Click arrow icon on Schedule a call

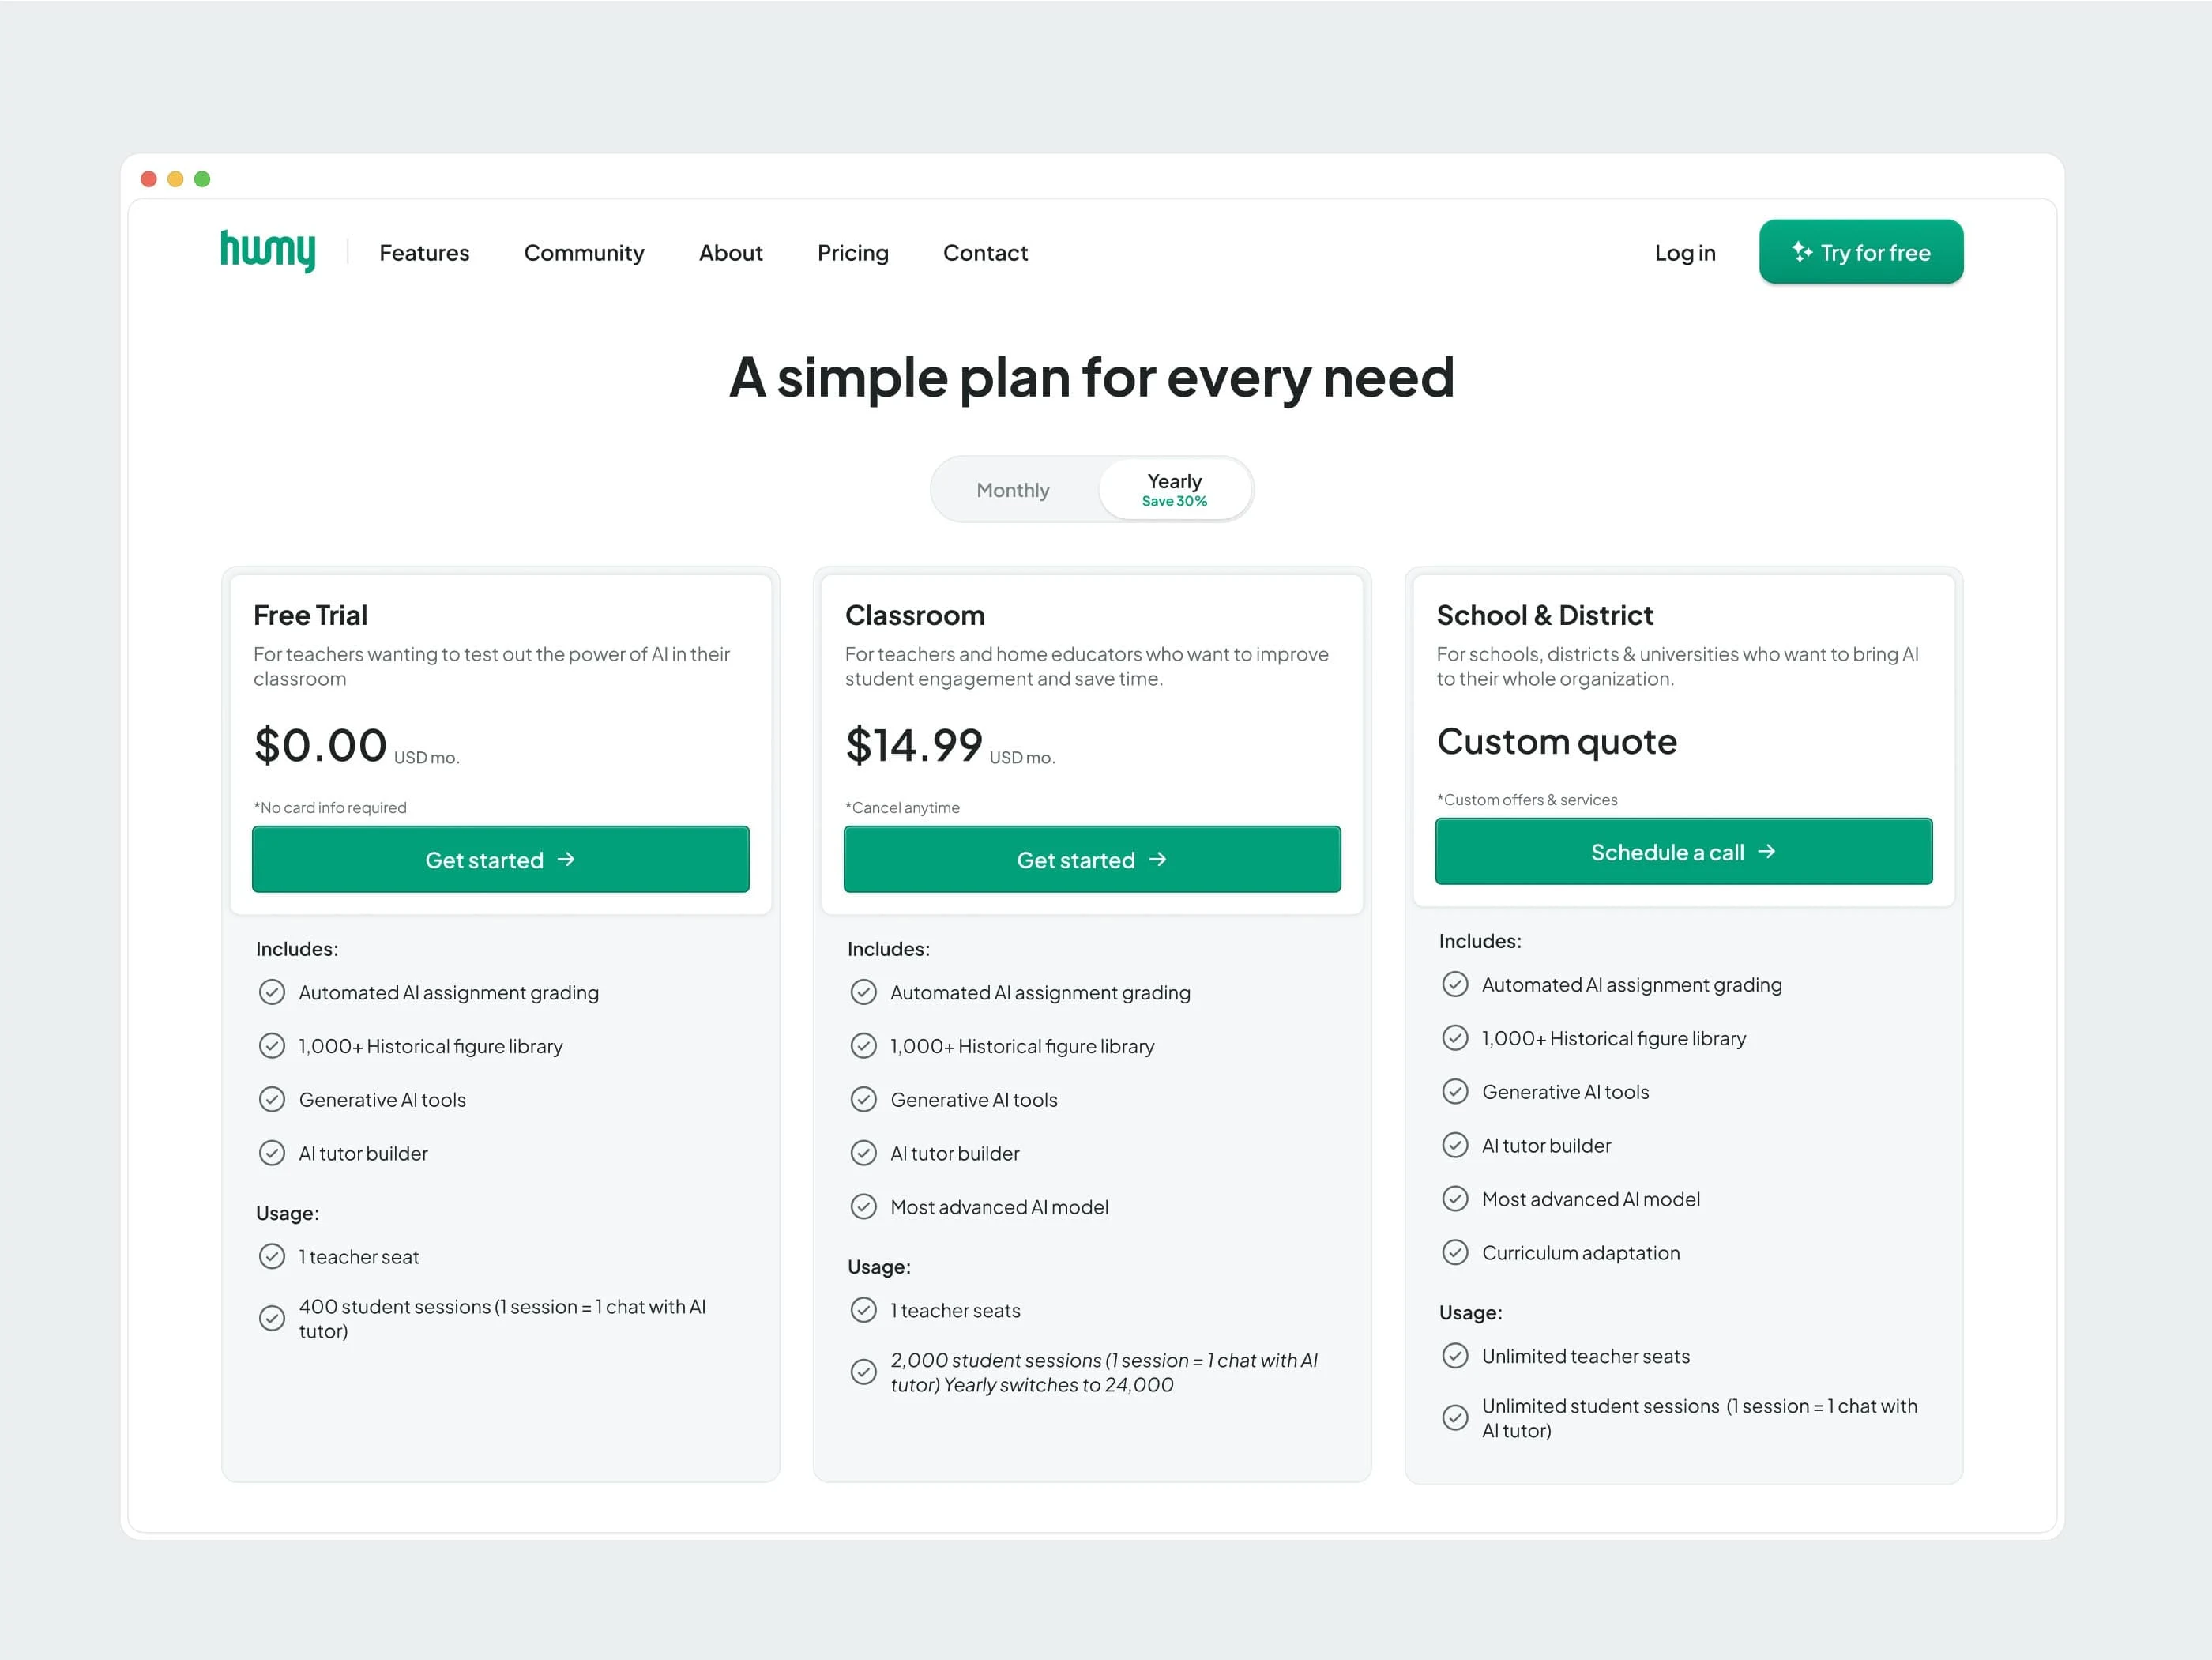click(1767, 851)
